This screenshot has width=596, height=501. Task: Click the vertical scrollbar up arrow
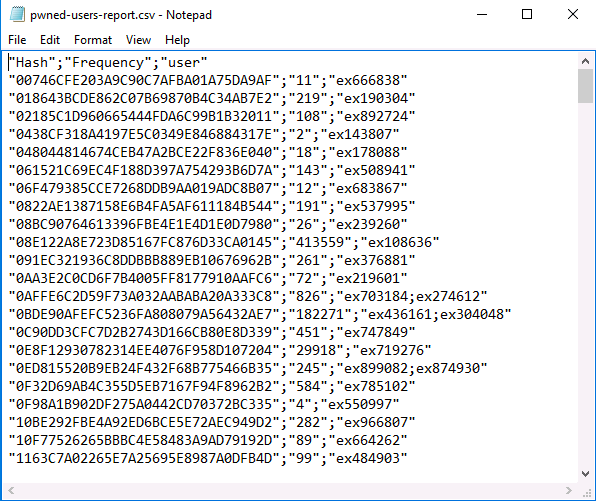(x=585, y=61)
